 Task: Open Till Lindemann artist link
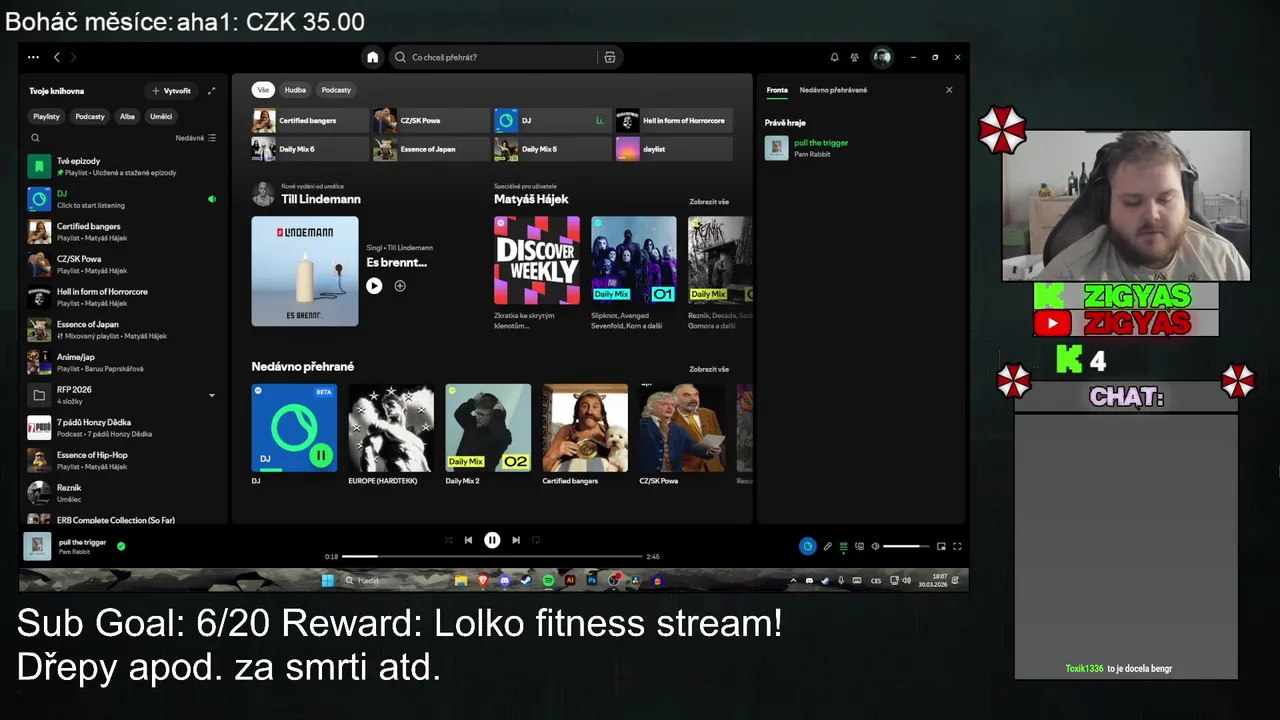click(321, 199)
